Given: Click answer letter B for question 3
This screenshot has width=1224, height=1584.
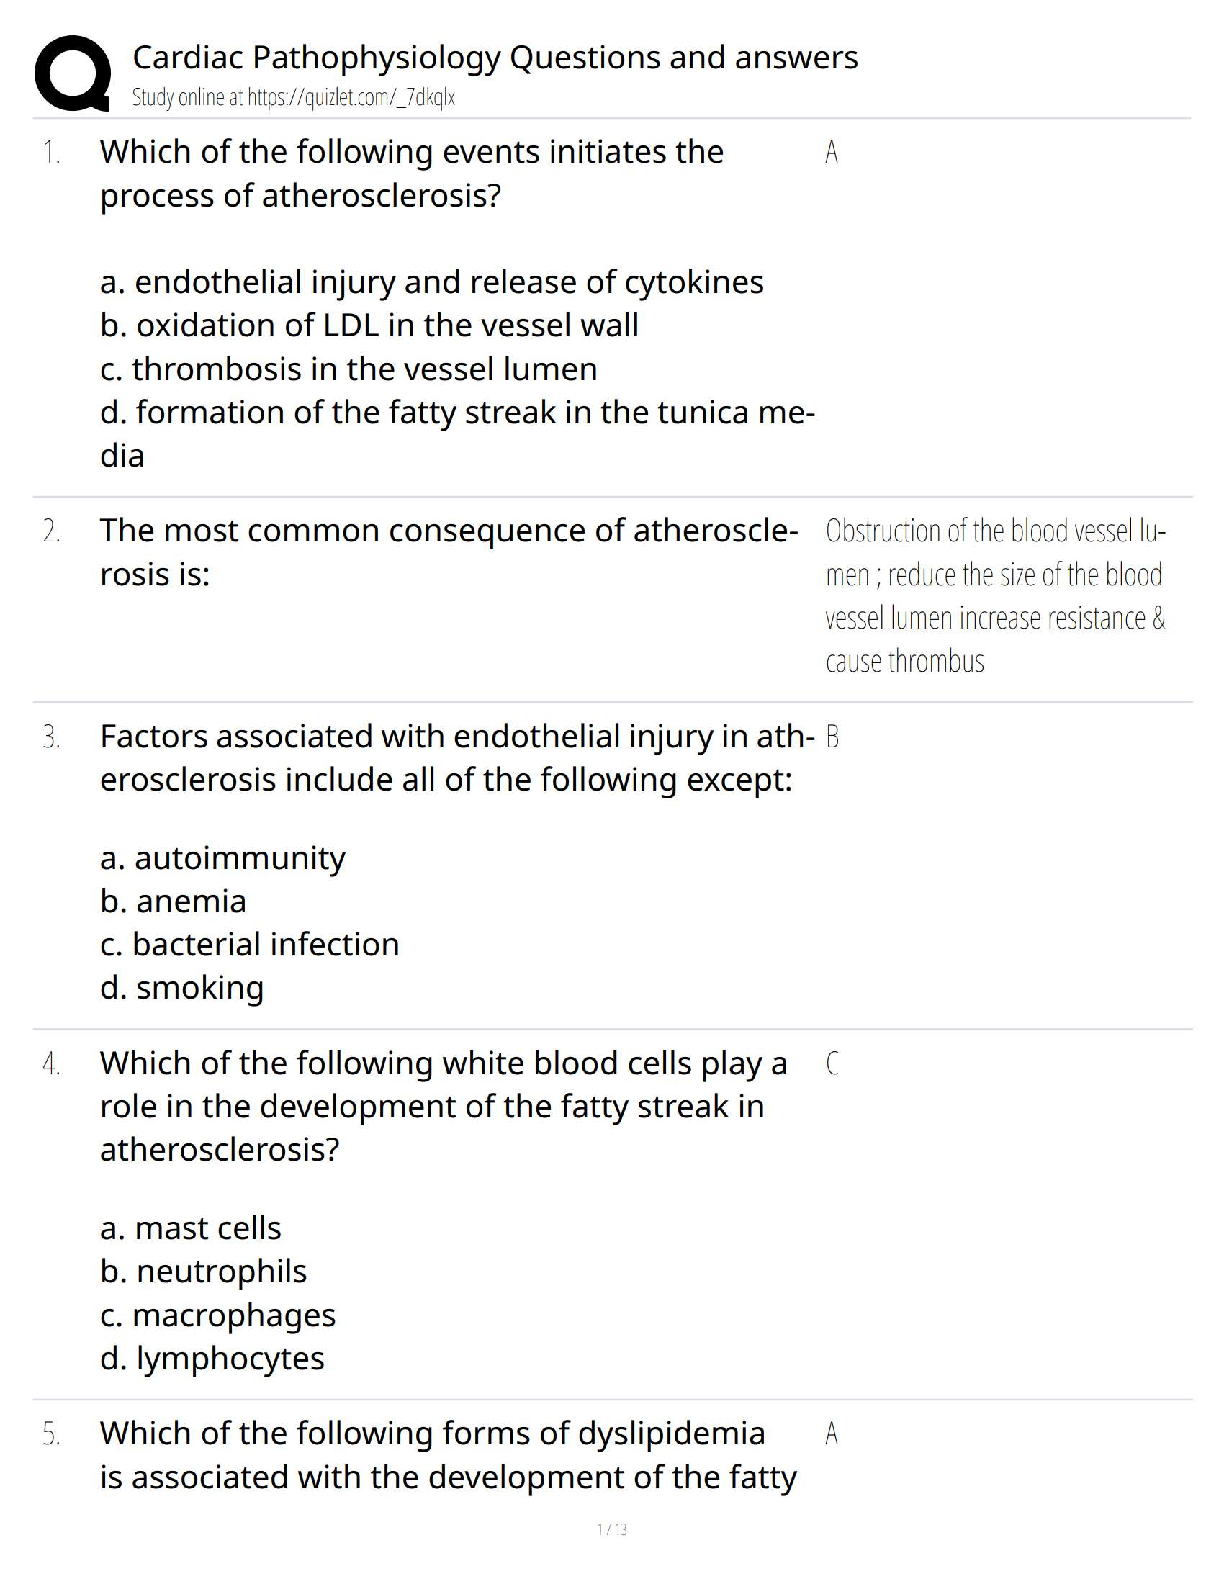Looking at the screenshot, I should pyautogui.click(x=833, y=737).
